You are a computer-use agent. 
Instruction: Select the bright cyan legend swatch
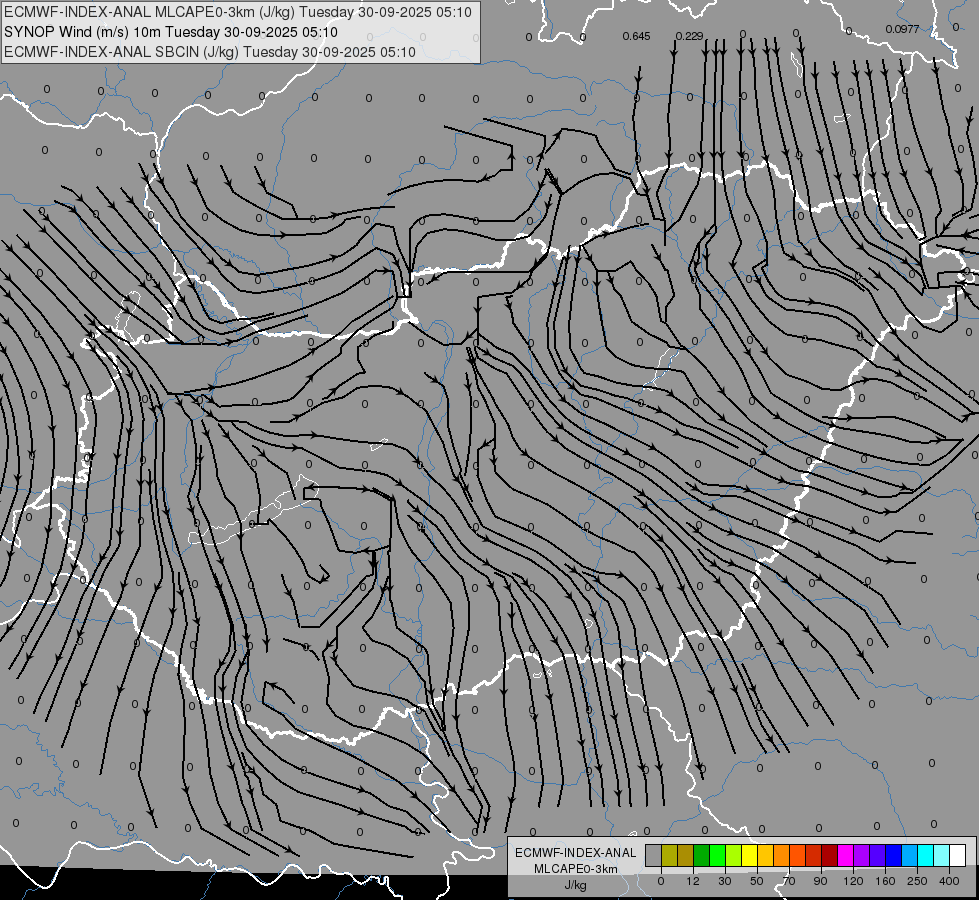click(926, 855)
